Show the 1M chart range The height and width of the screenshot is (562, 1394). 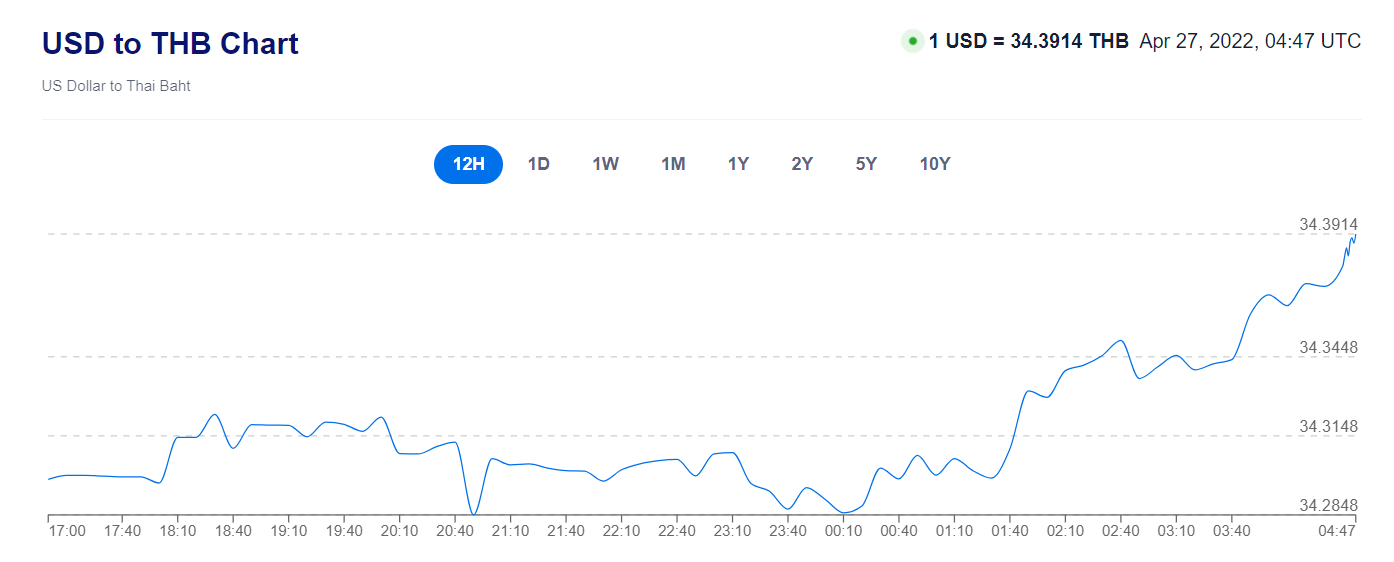(x=673, y=164)
